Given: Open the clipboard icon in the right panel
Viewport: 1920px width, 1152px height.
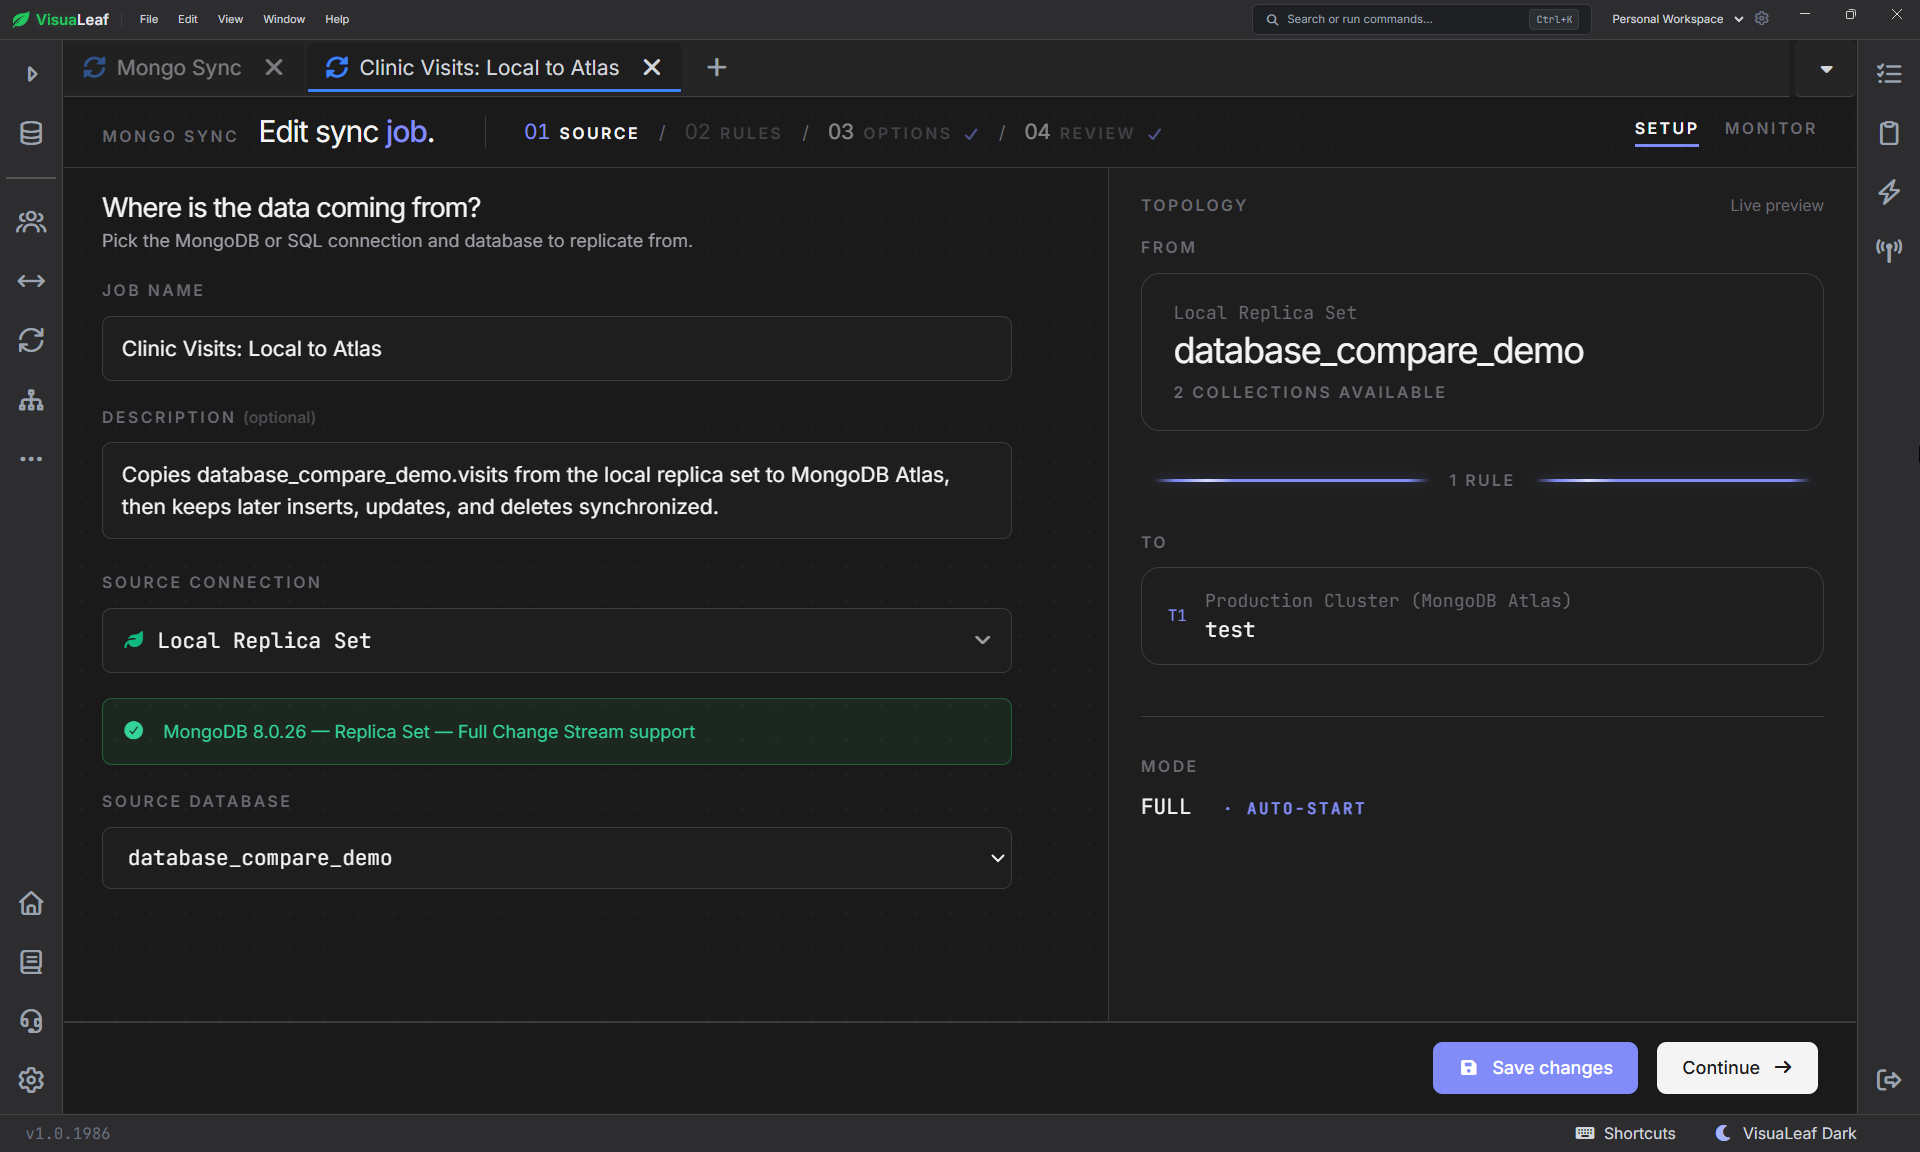Looking at the screenshot, I should click(1889, 133).
